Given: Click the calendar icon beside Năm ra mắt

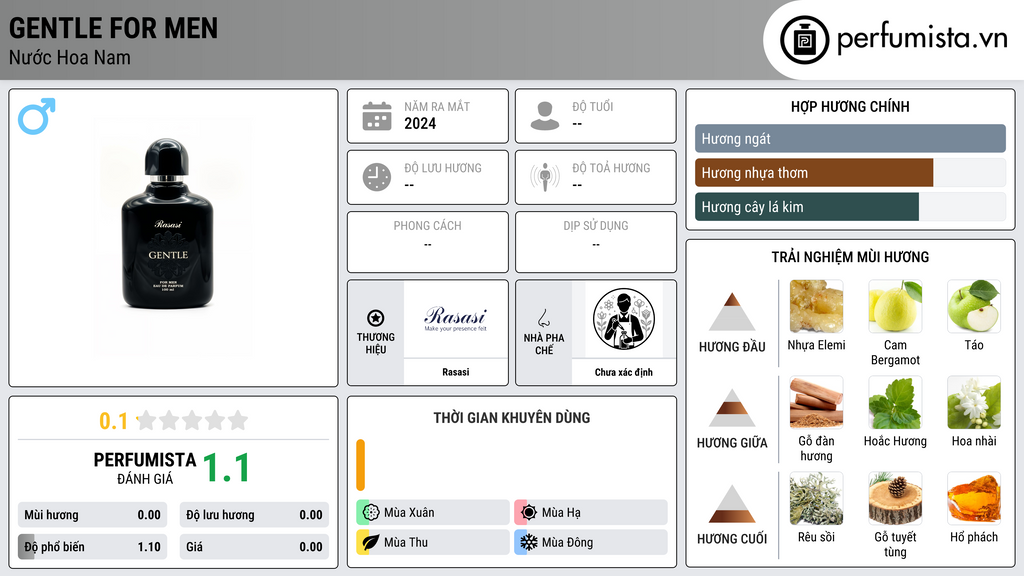Looking at the screenshot, I should tap(377, 116).
